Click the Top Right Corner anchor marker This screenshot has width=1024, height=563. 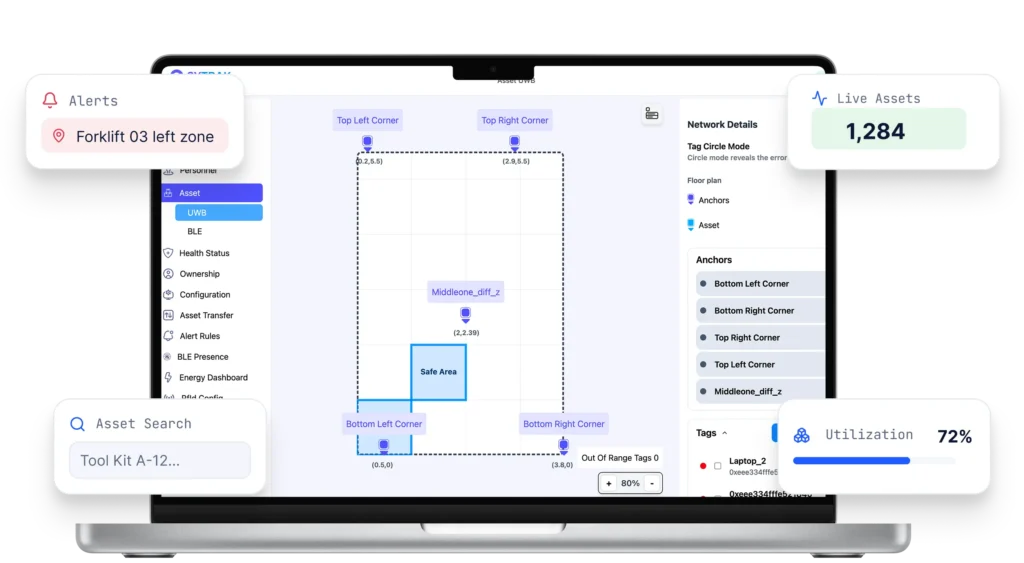515,142
